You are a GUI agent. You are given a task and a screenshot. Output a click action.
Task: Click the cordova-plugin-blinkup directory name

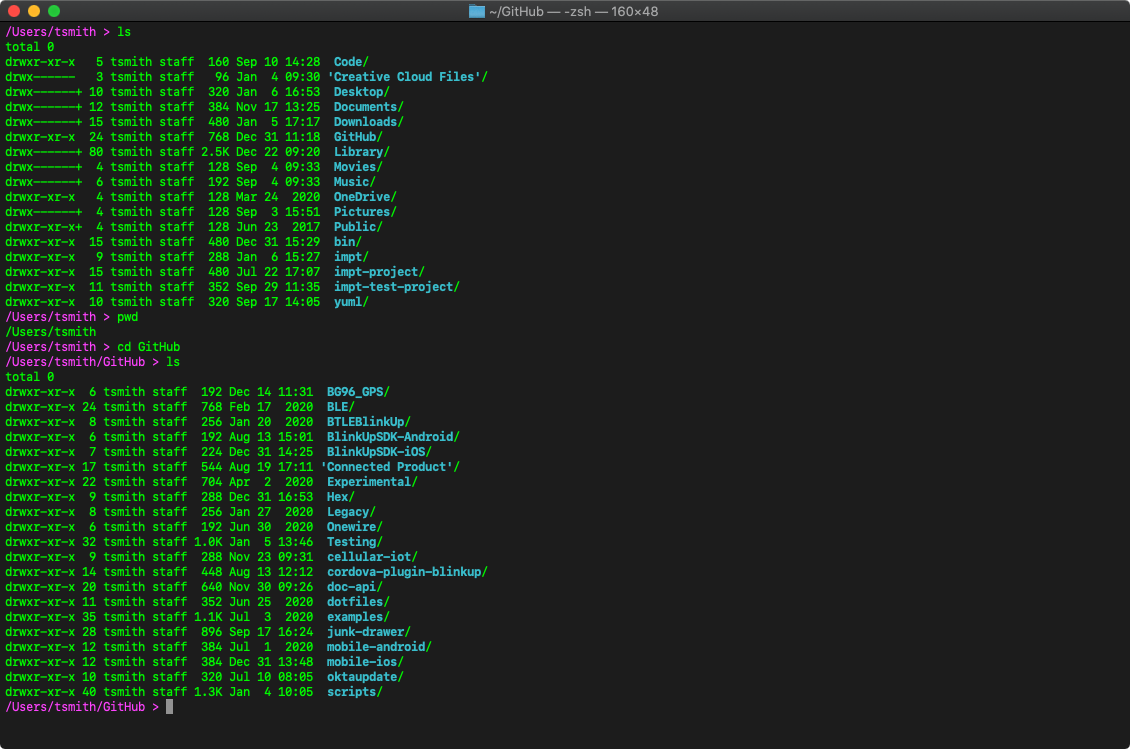(x=402, y=571)
